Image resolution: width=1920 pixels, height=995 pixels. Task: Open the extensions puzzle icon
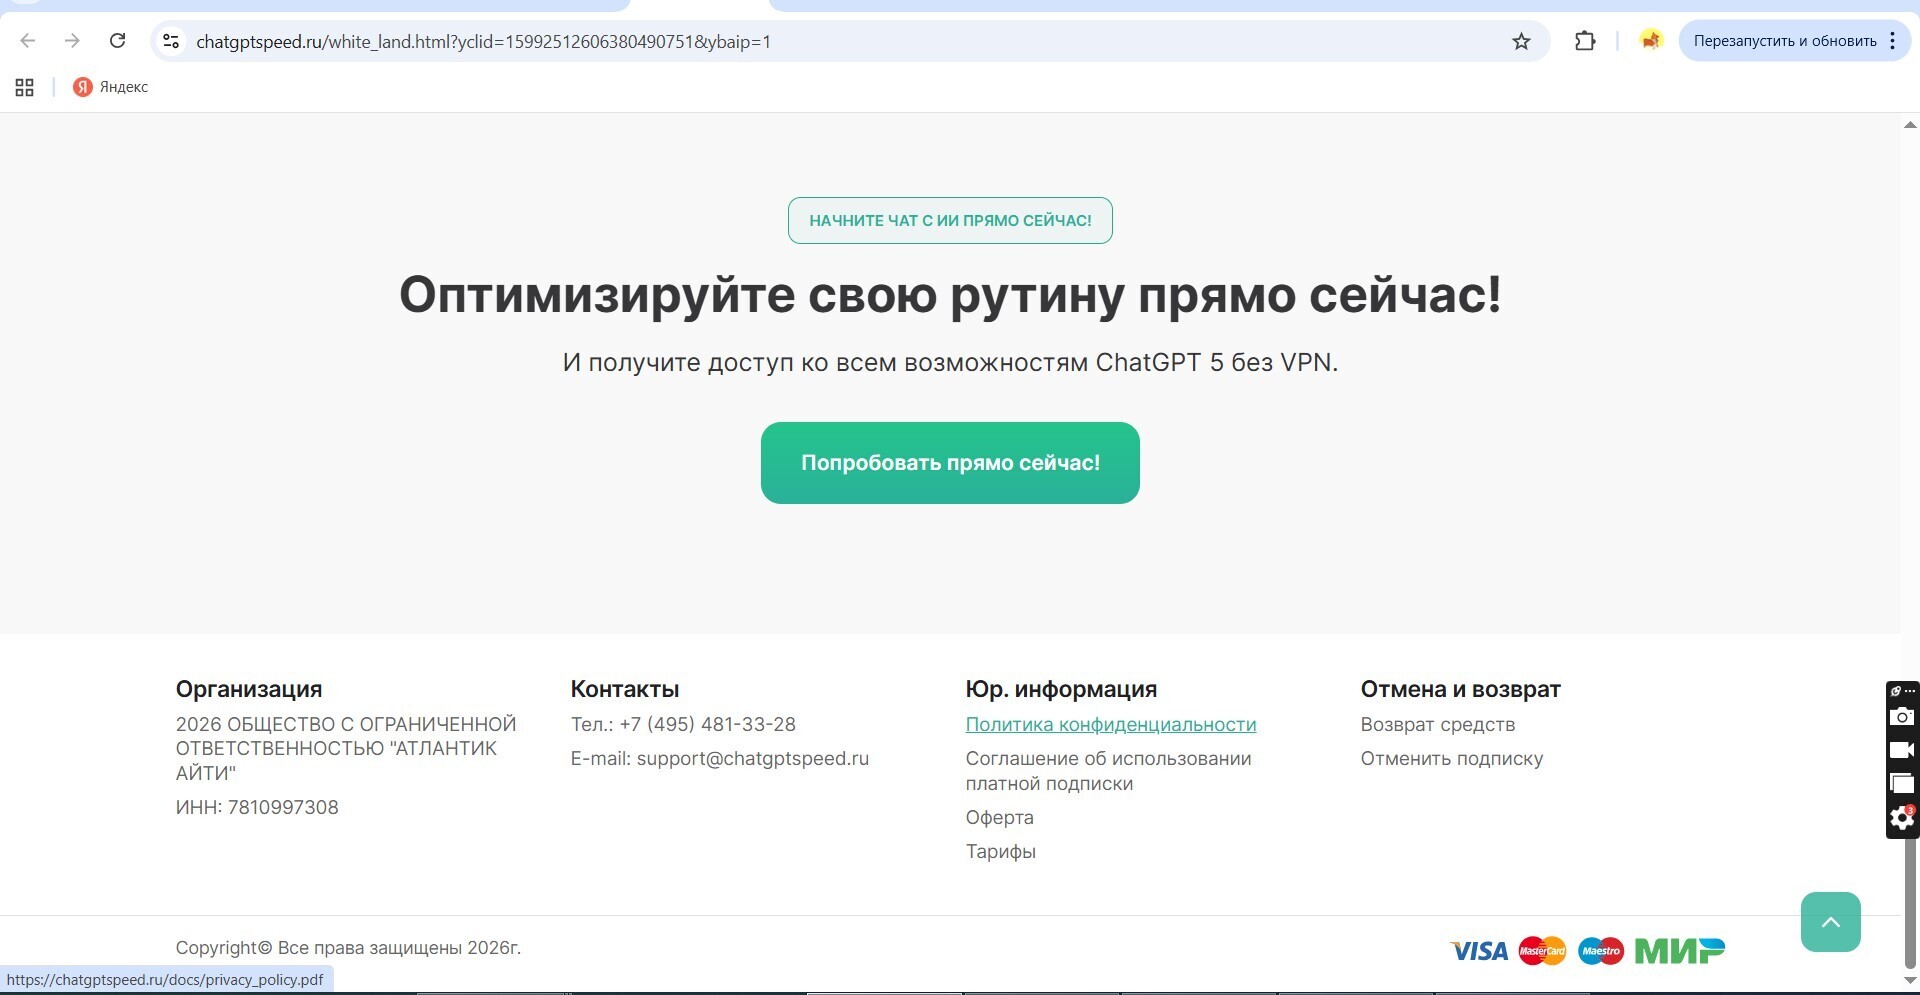pos(1585,41)
